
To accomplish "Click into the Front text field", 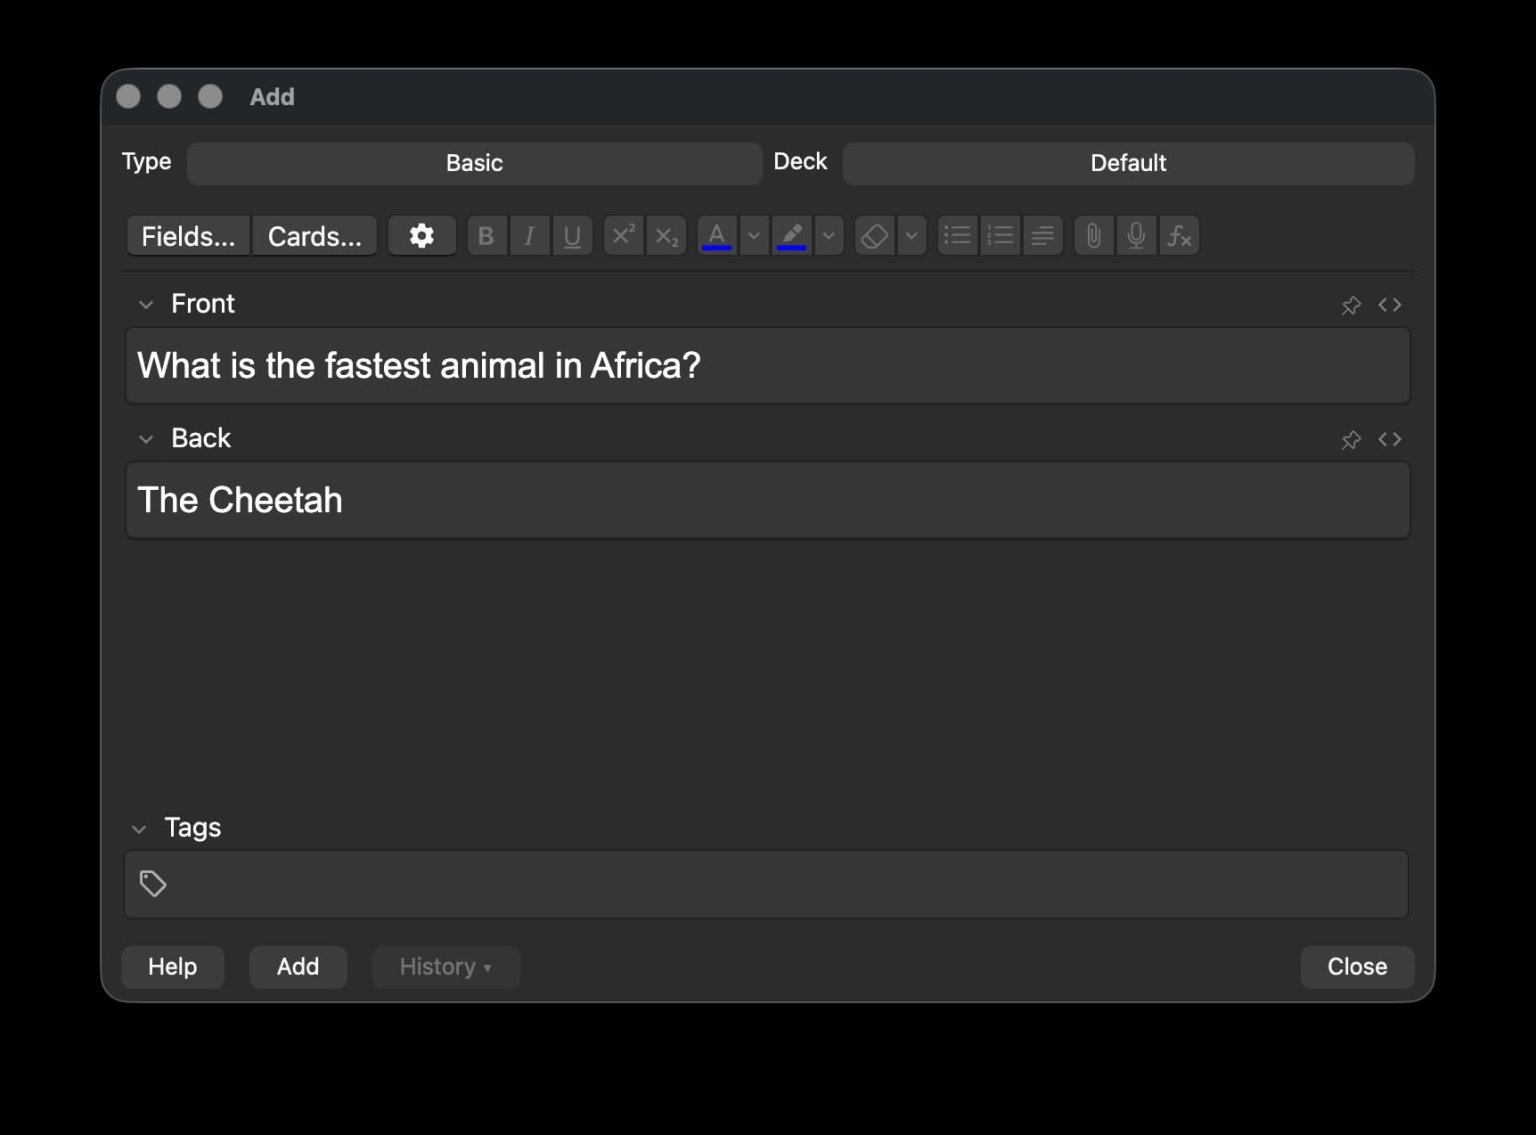I will (x=767, y=366).
